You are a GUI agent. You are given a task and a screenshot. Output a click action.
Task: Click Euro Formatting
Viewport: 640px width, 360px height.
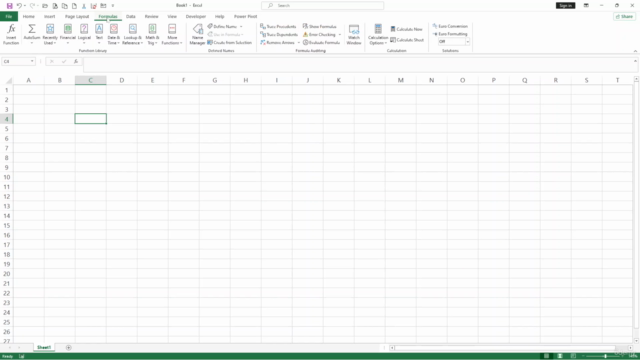(450, 34)
